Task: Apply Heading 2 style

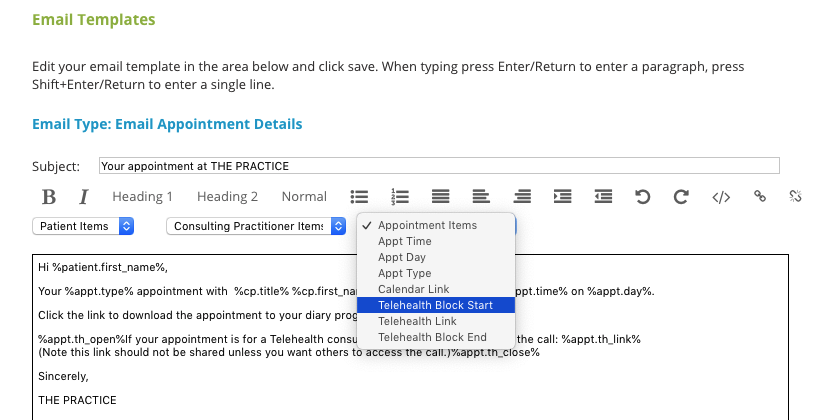Action: pyautogui.click(x=227, y=196)
